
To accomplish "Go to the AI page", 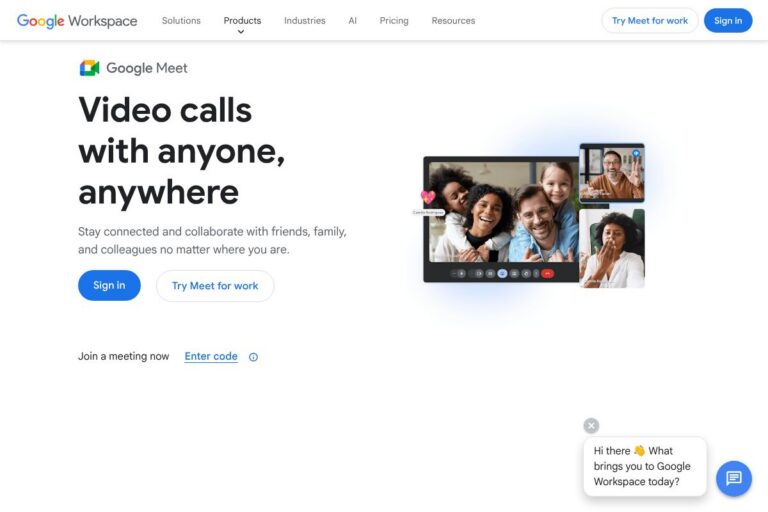I will 352,21.
